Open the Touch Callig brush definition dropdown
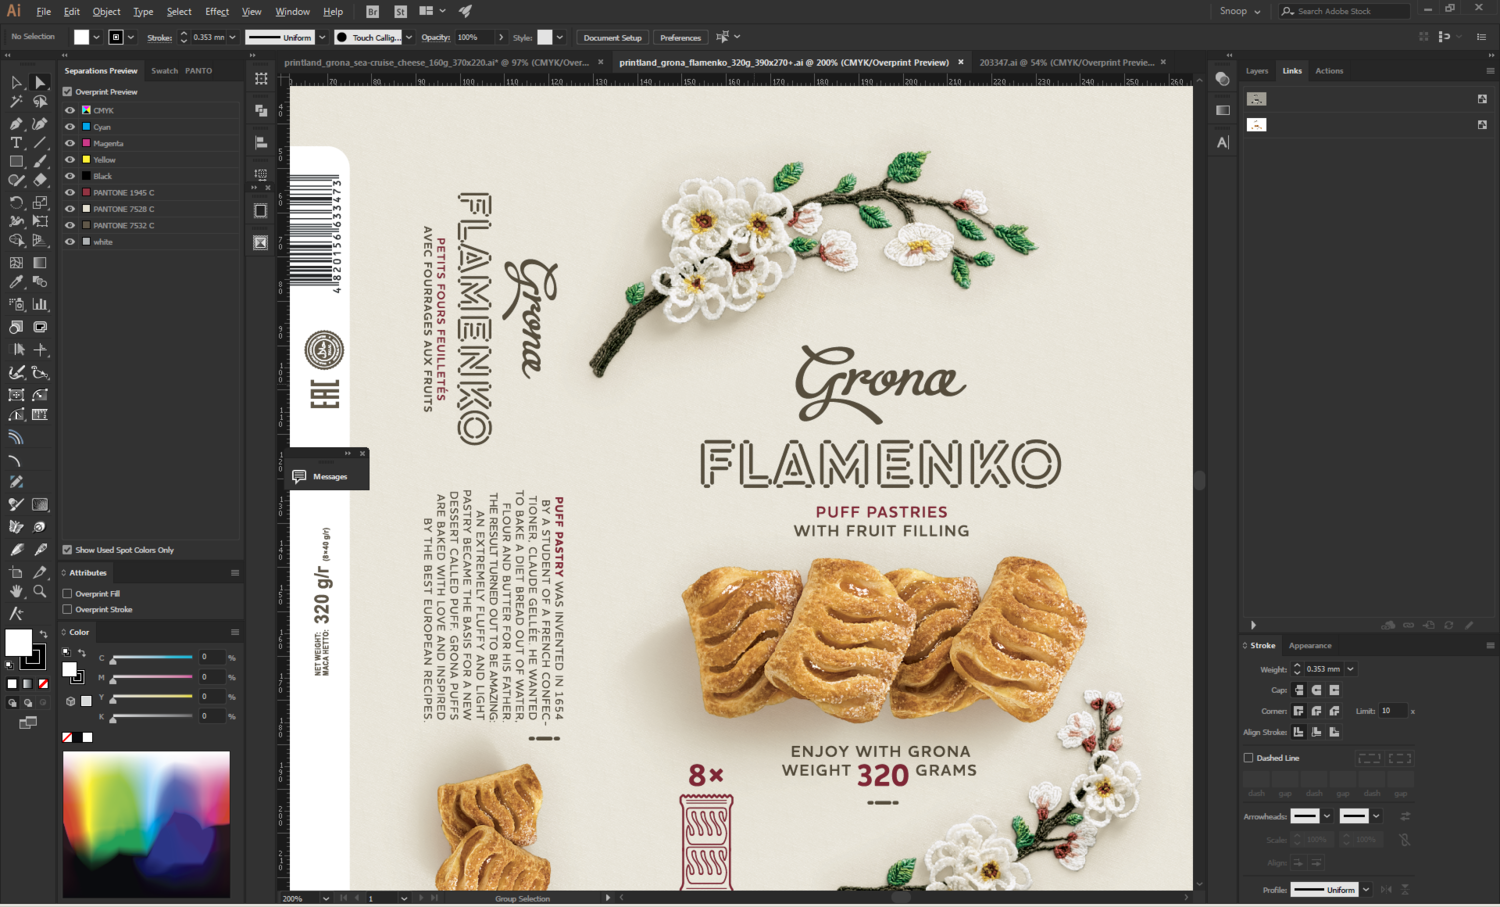This screenshot has width=1500, height=907. tap(409, 37)
